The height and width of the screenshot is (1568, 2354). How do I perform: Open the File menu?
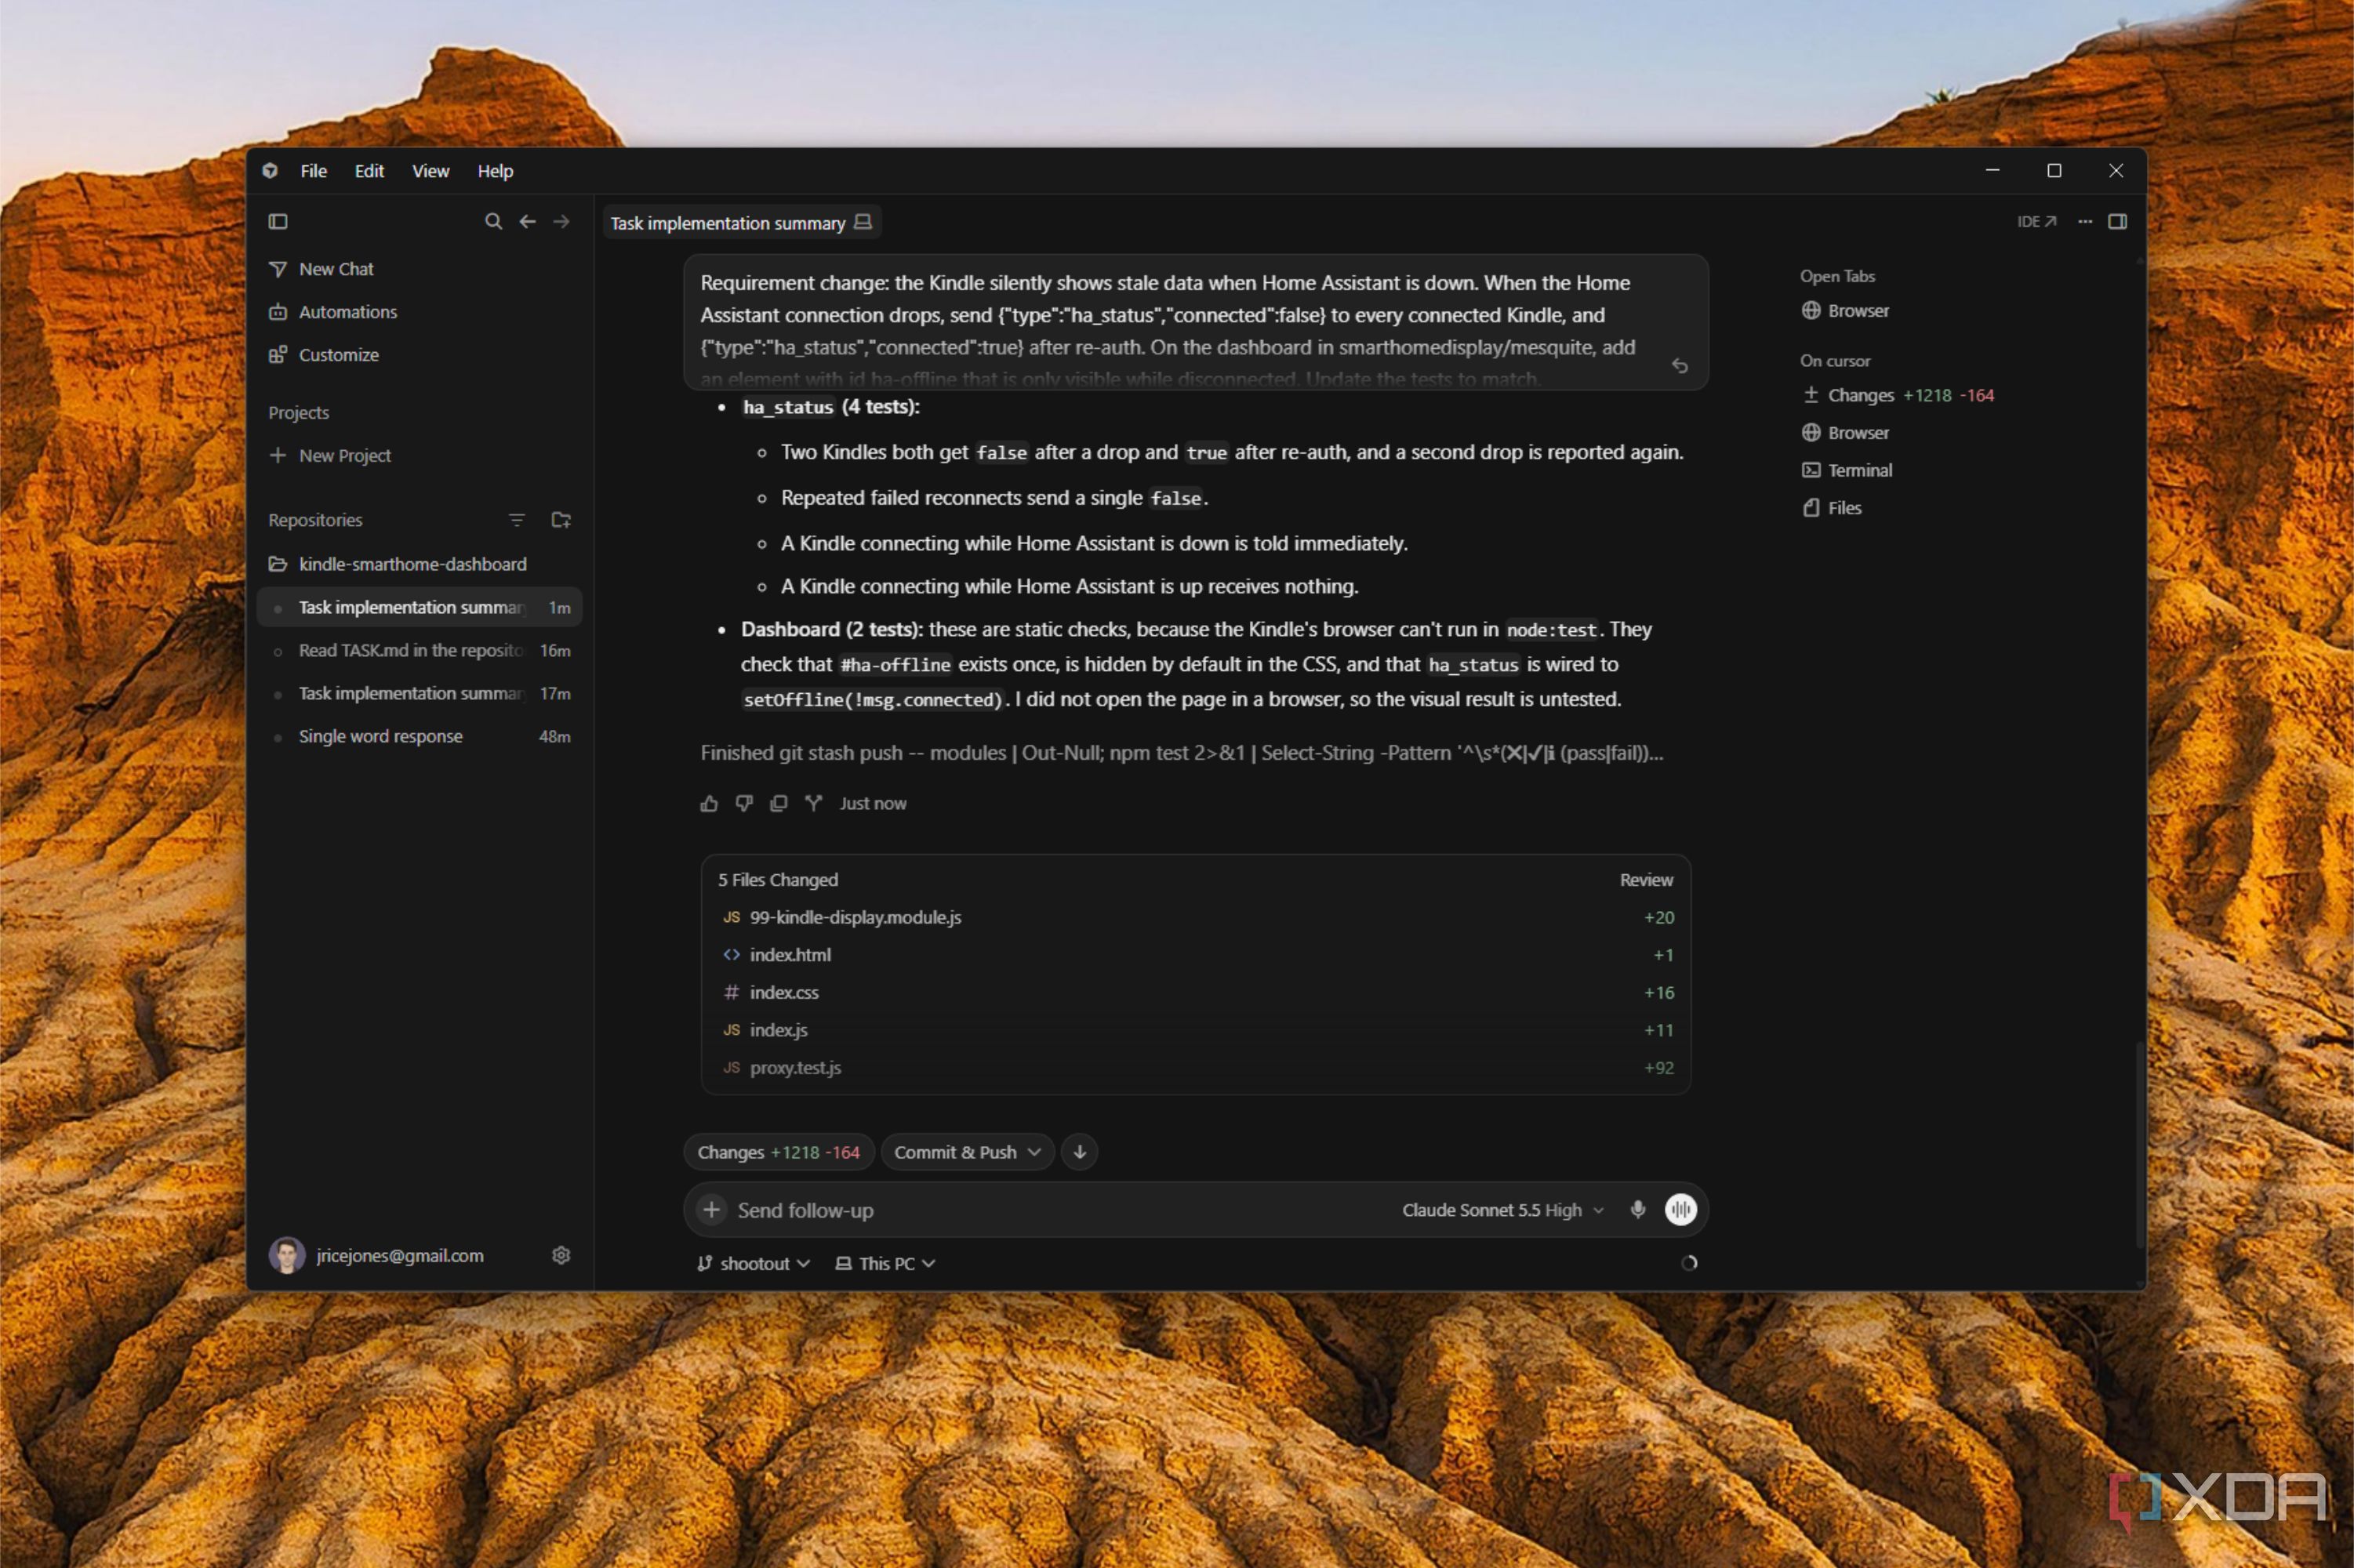(x=314, y=171)
